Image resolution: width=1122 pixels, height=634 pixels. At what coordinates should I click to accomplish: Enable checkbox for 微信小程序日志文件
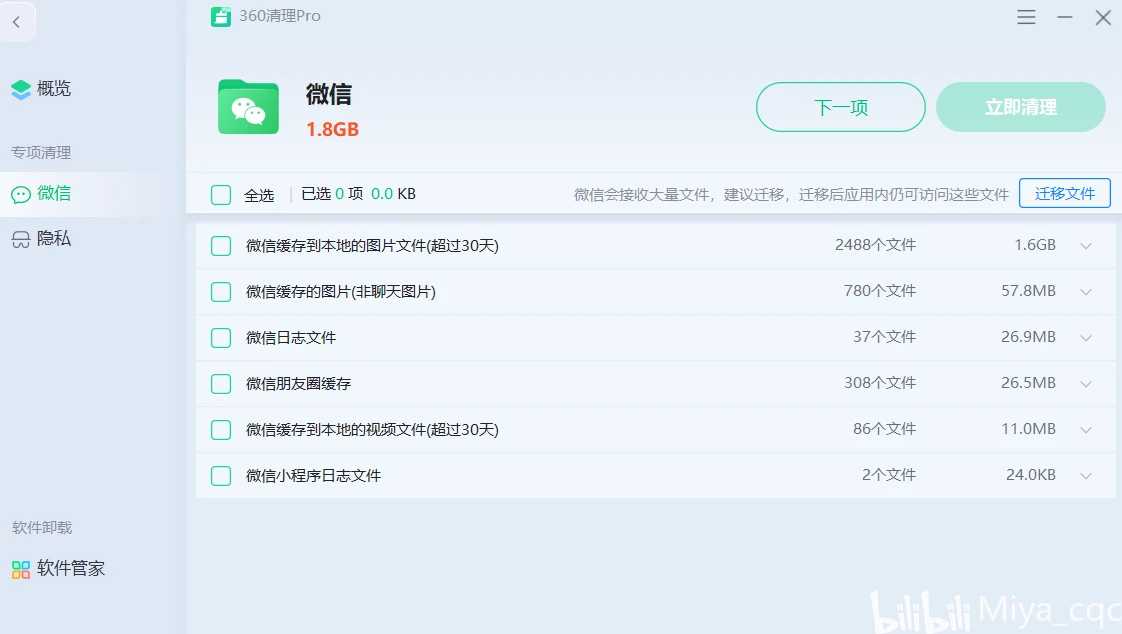[221, 476]
